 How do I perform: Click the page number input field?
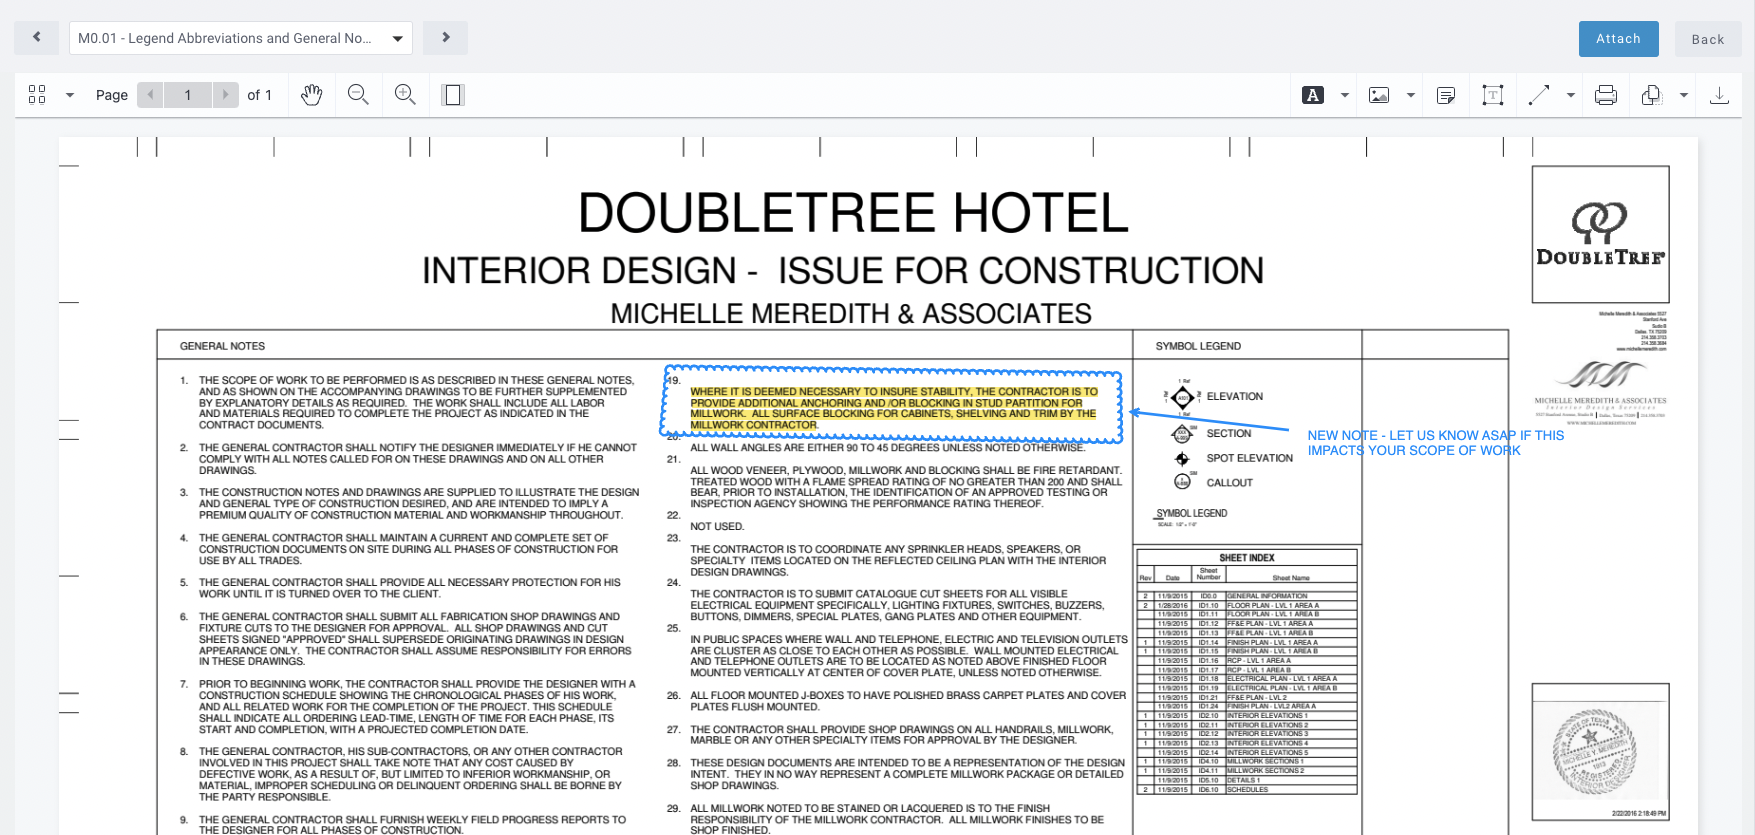click(x=188, y=95)
